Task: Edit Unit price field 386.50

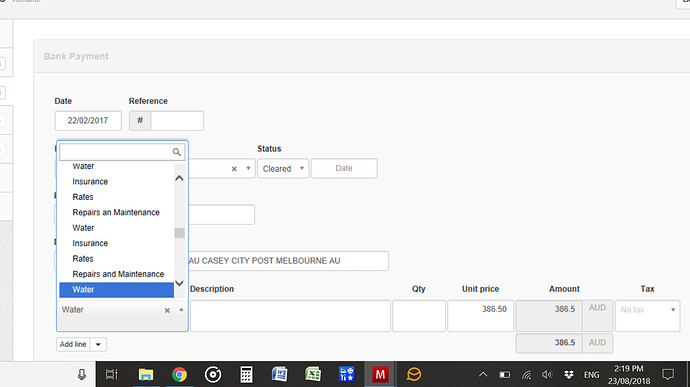Action: point(481,316)
